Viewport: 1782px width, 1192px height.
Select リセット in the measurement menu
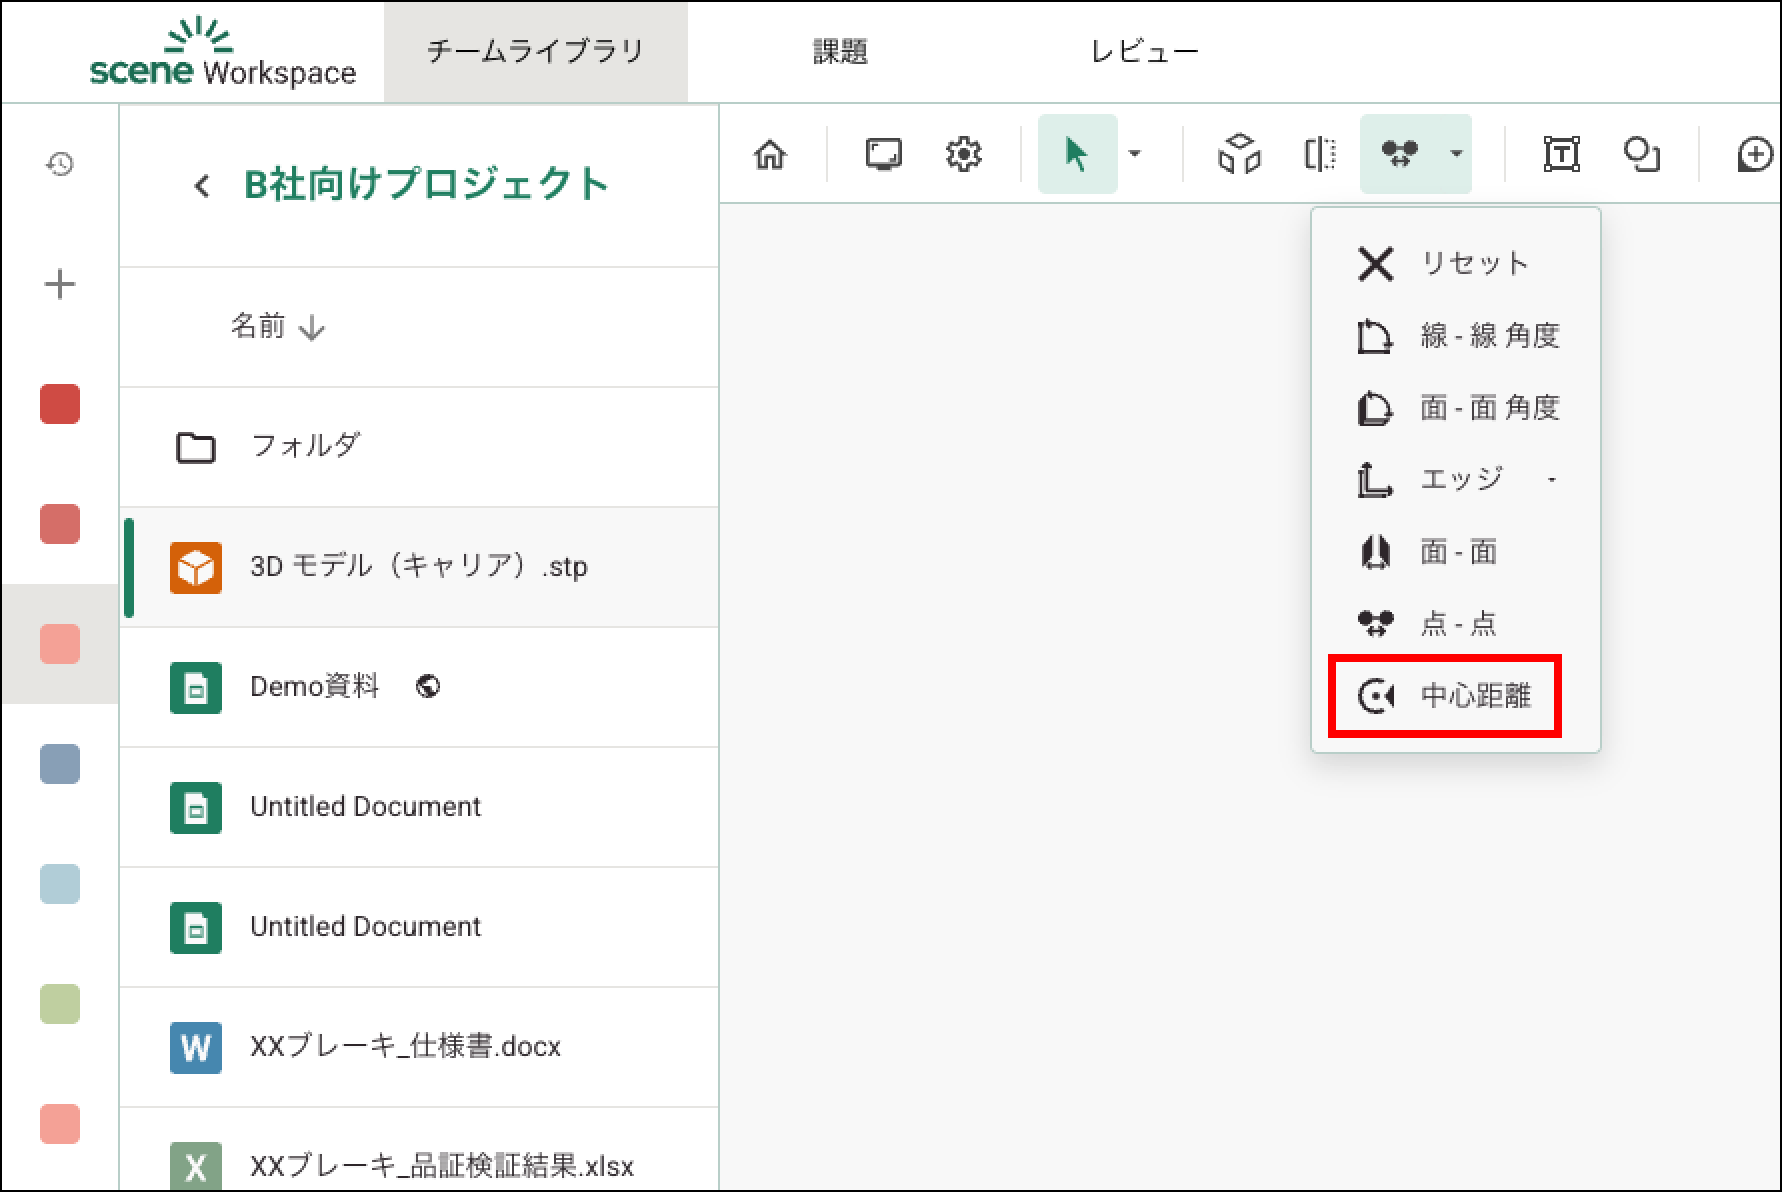pos(1445,264)
